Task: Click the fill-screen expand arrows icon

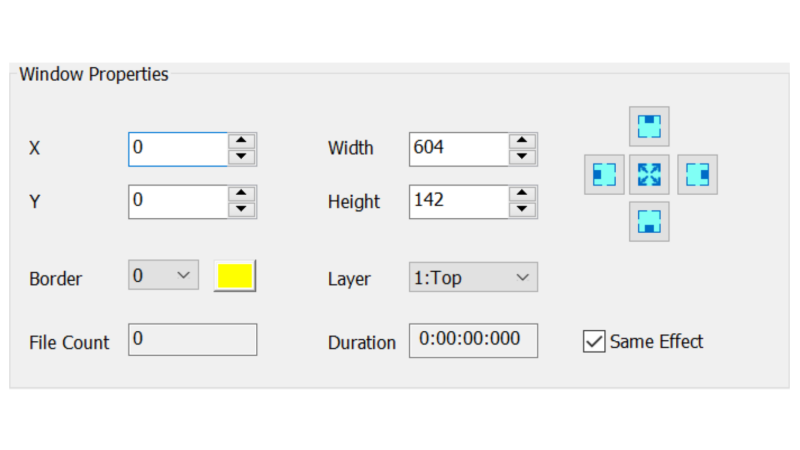Action: (x=649, y=174)
